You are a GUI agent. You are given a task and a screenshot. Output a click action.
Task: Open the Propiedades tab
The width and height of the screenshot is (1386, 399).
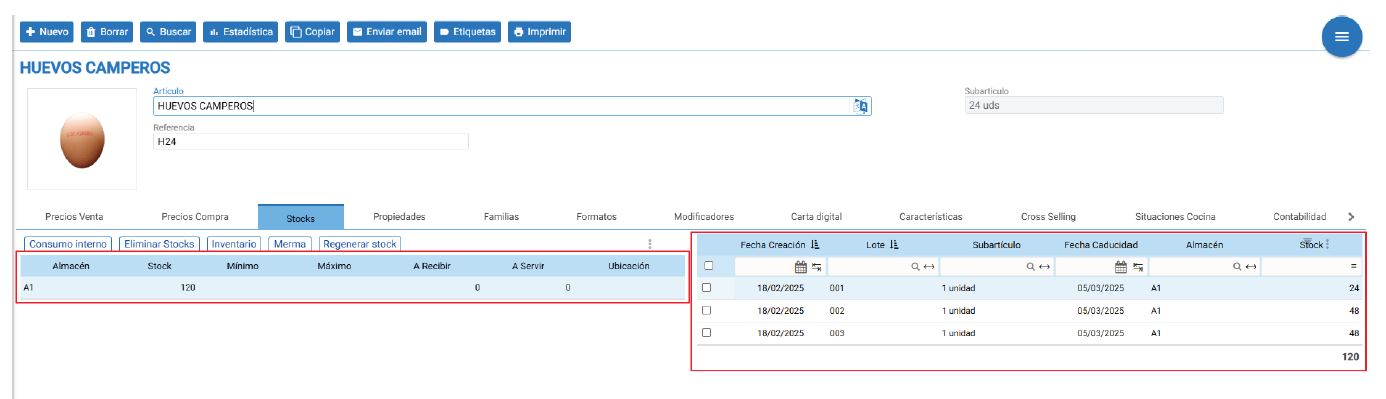coord(399,217)
